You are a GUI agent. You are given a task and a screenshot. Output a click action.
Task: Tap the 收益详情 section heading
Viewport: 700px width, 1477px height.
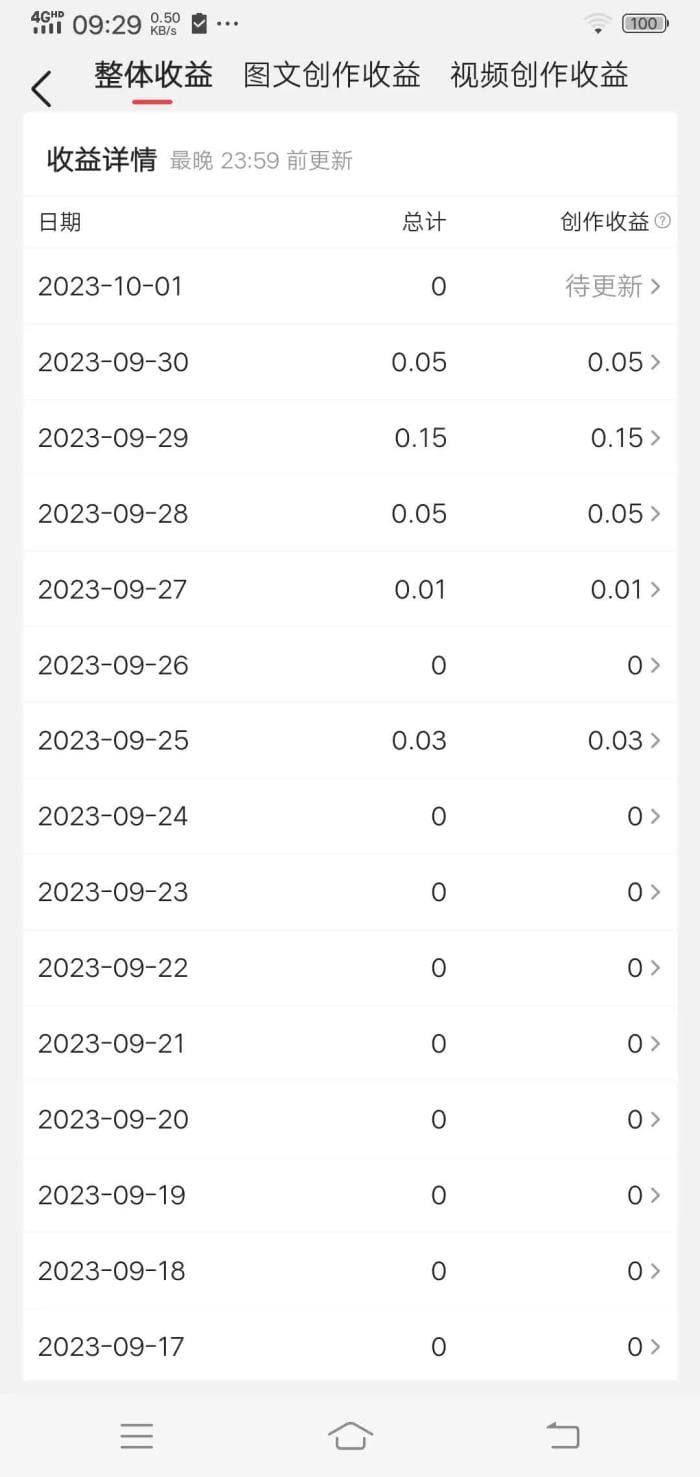102,160
